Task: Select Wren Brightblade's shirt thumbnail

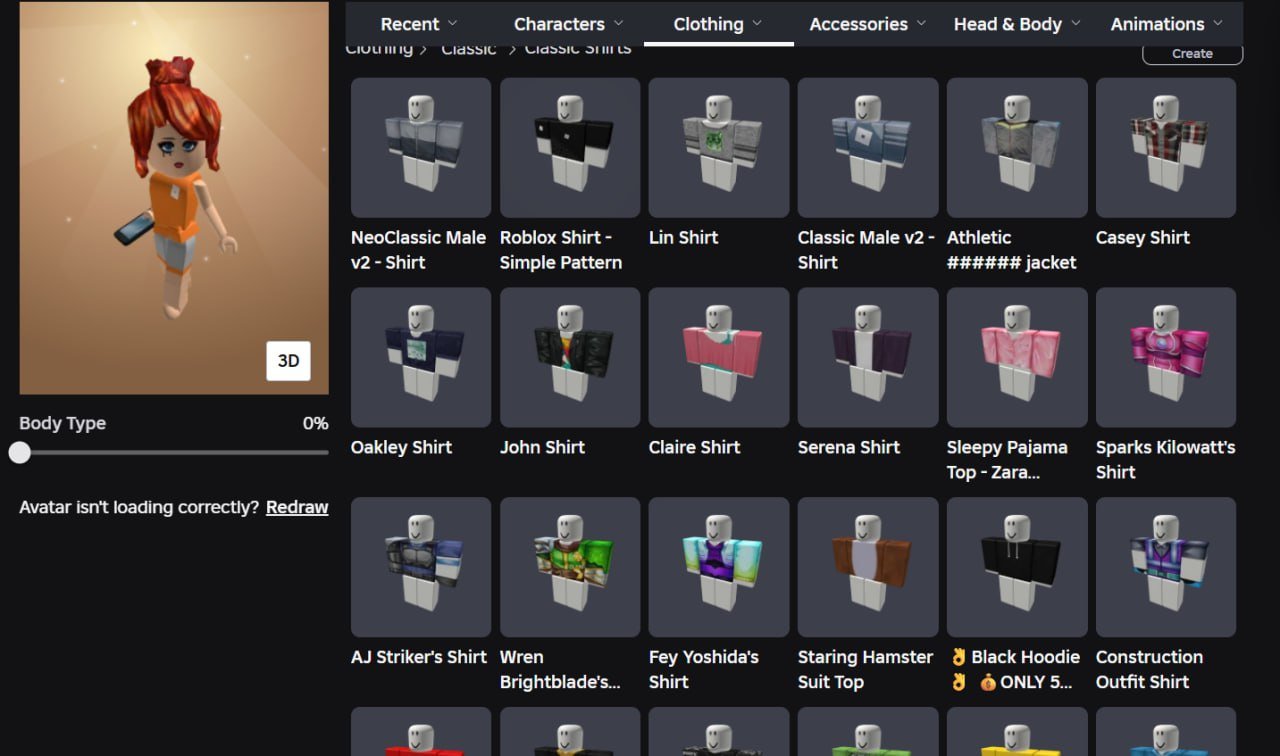Action: (569, 568)
